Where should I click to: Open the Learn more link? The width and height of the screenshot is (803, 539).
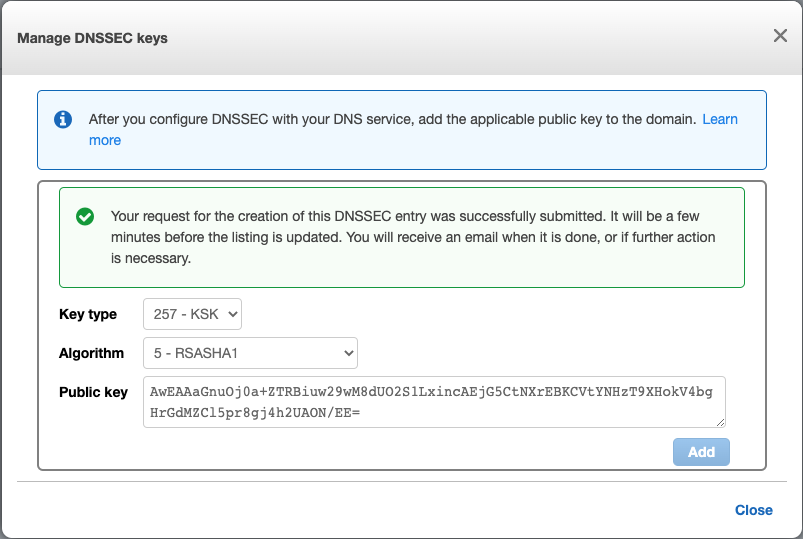[x=719, y=119]
